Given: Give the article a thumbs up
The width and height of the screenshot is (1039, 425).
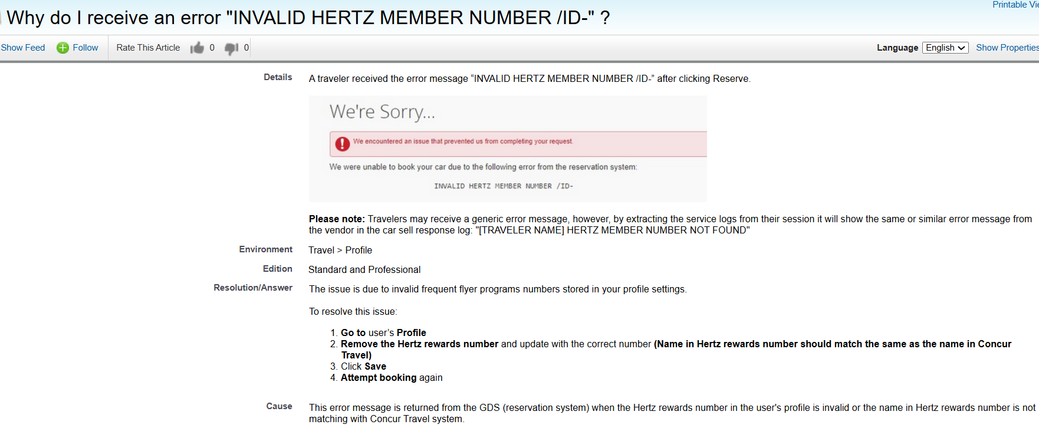Looking at the screenshot, I should (197, 48).
